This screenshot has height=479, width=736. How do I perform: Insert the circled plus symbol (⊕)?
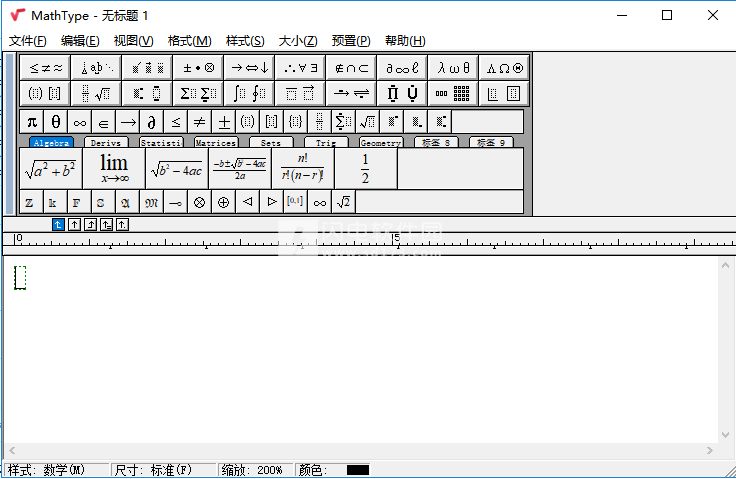[x=223, y=202]
